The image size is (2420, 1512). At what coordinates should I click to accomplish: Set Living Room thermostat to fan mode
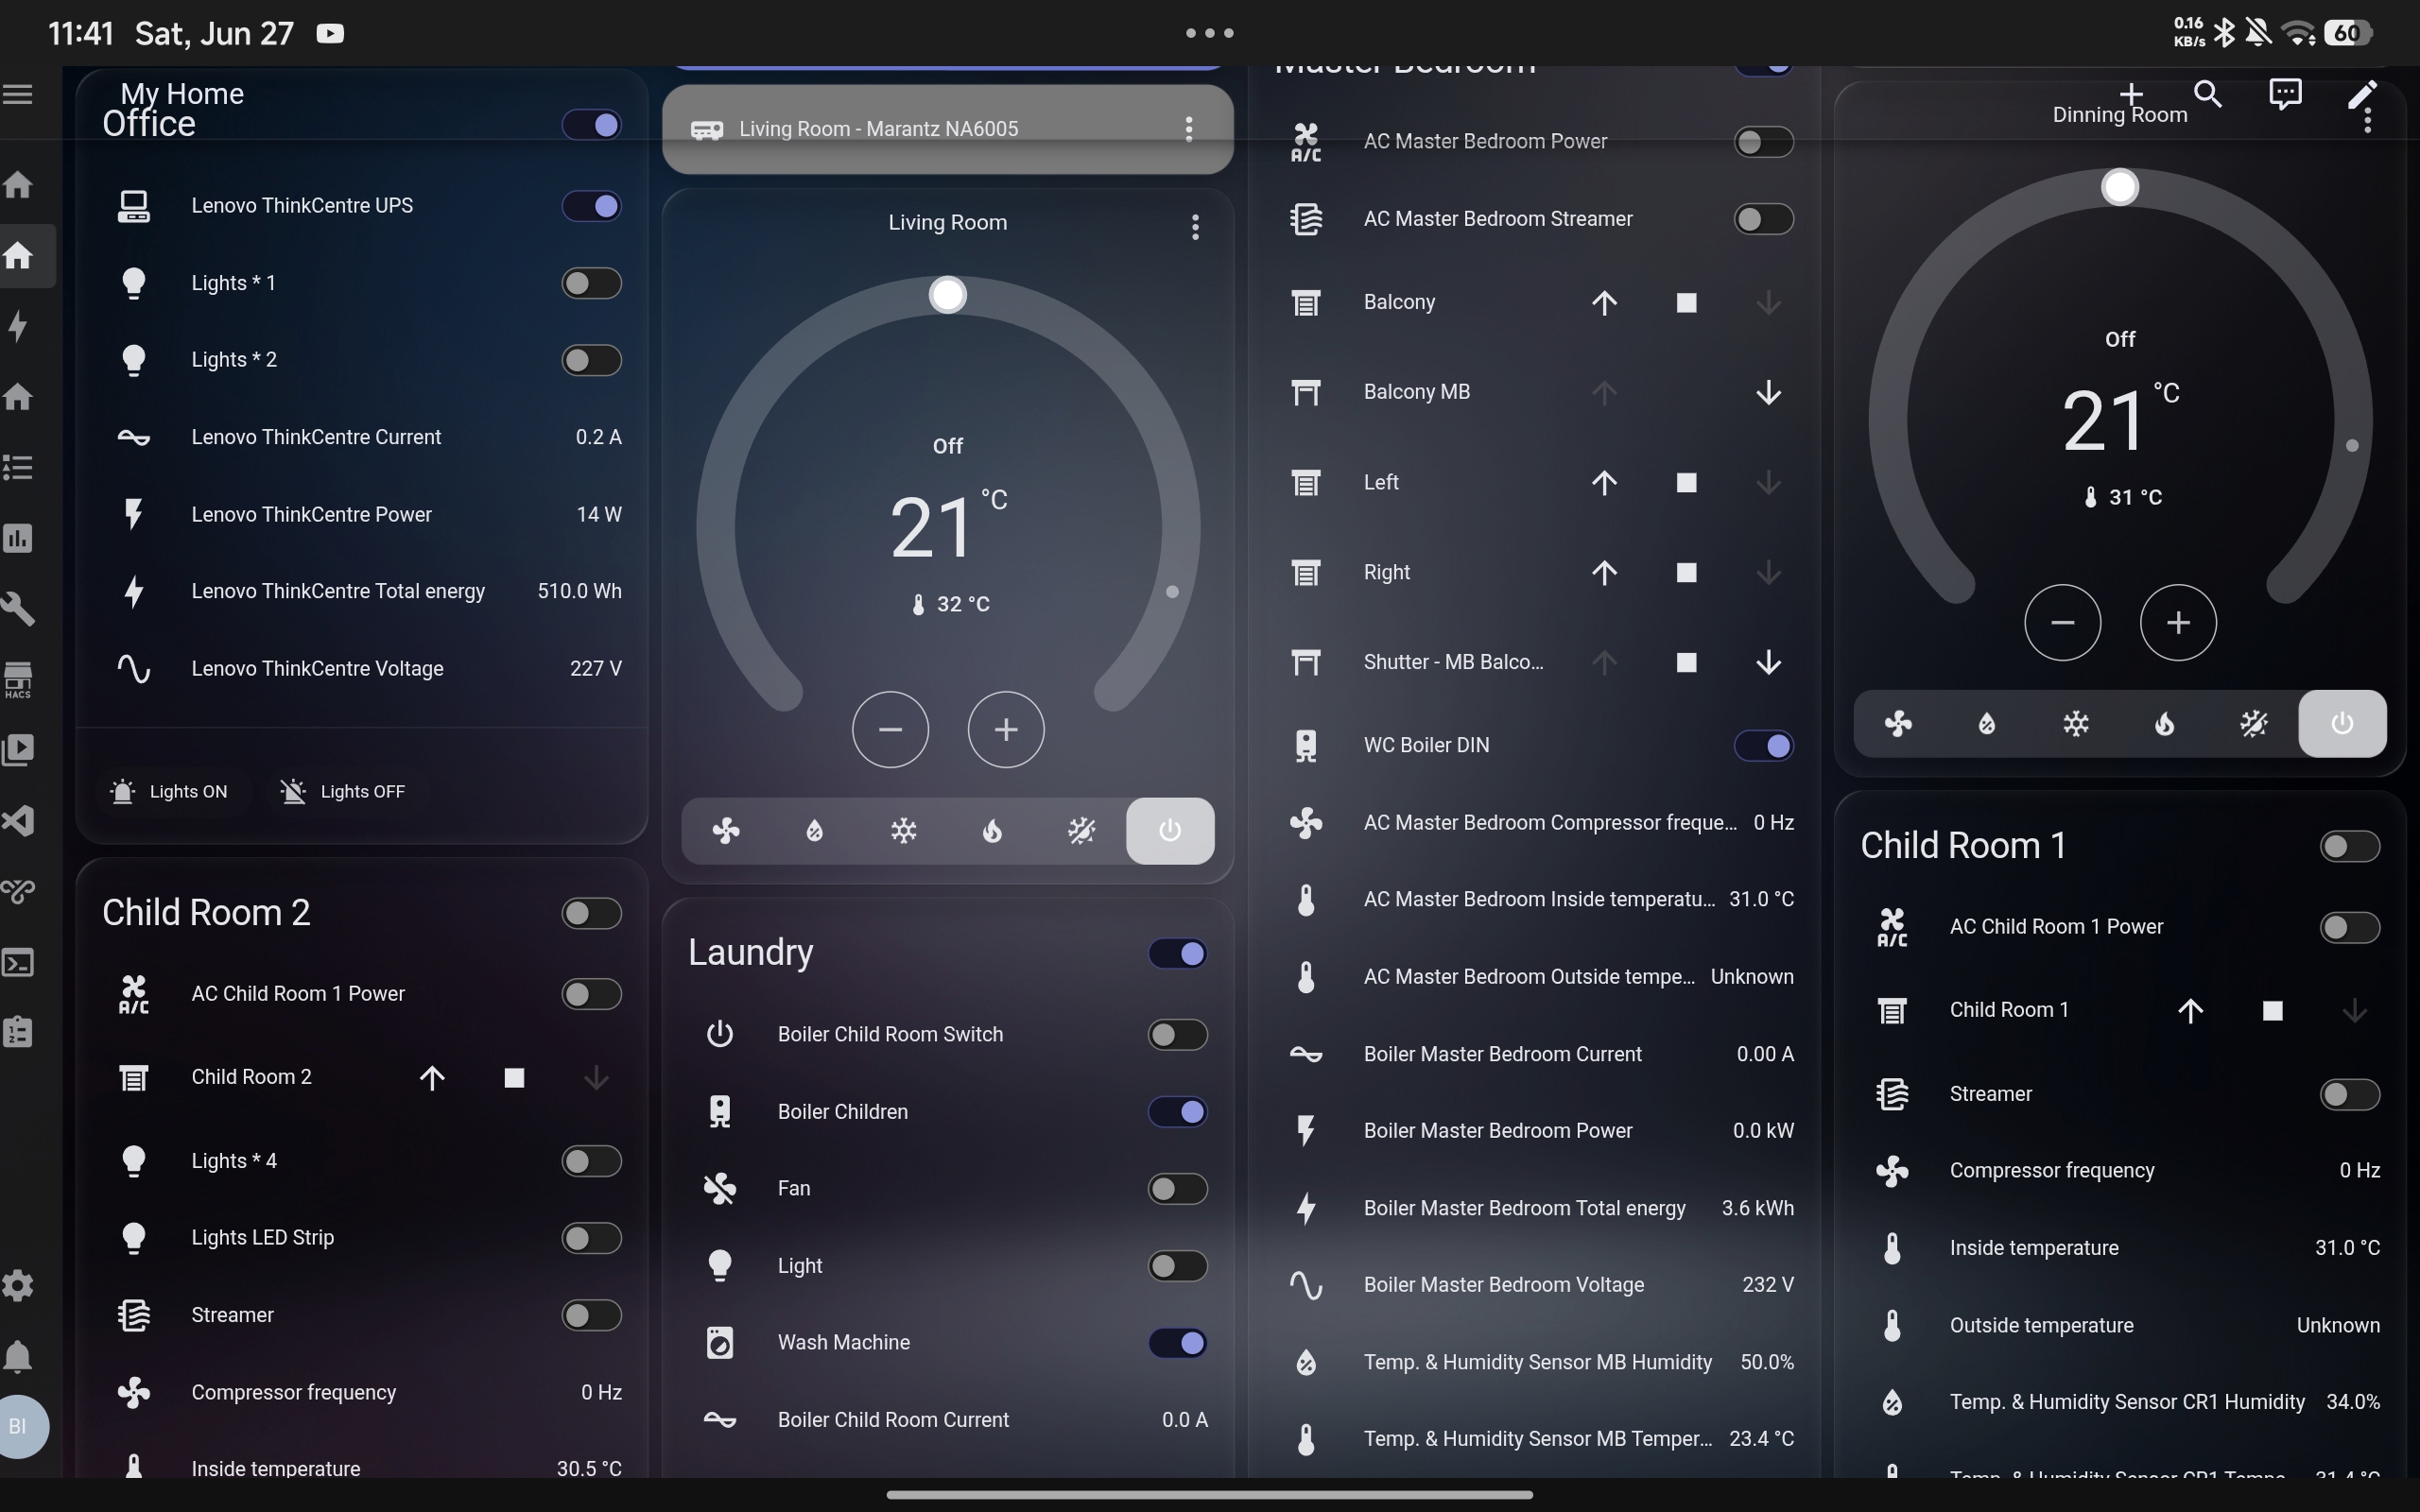click(x=726, y=831)
